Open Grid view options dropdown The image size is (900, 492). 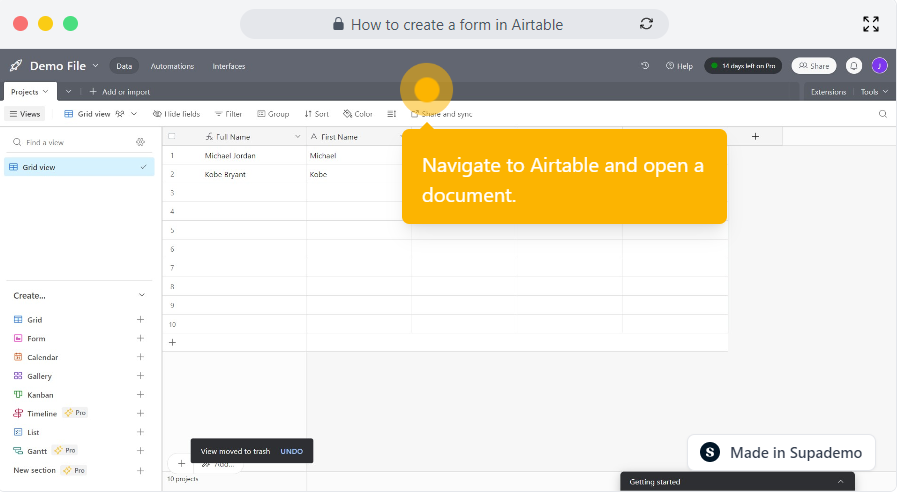(x=134, y=114)
